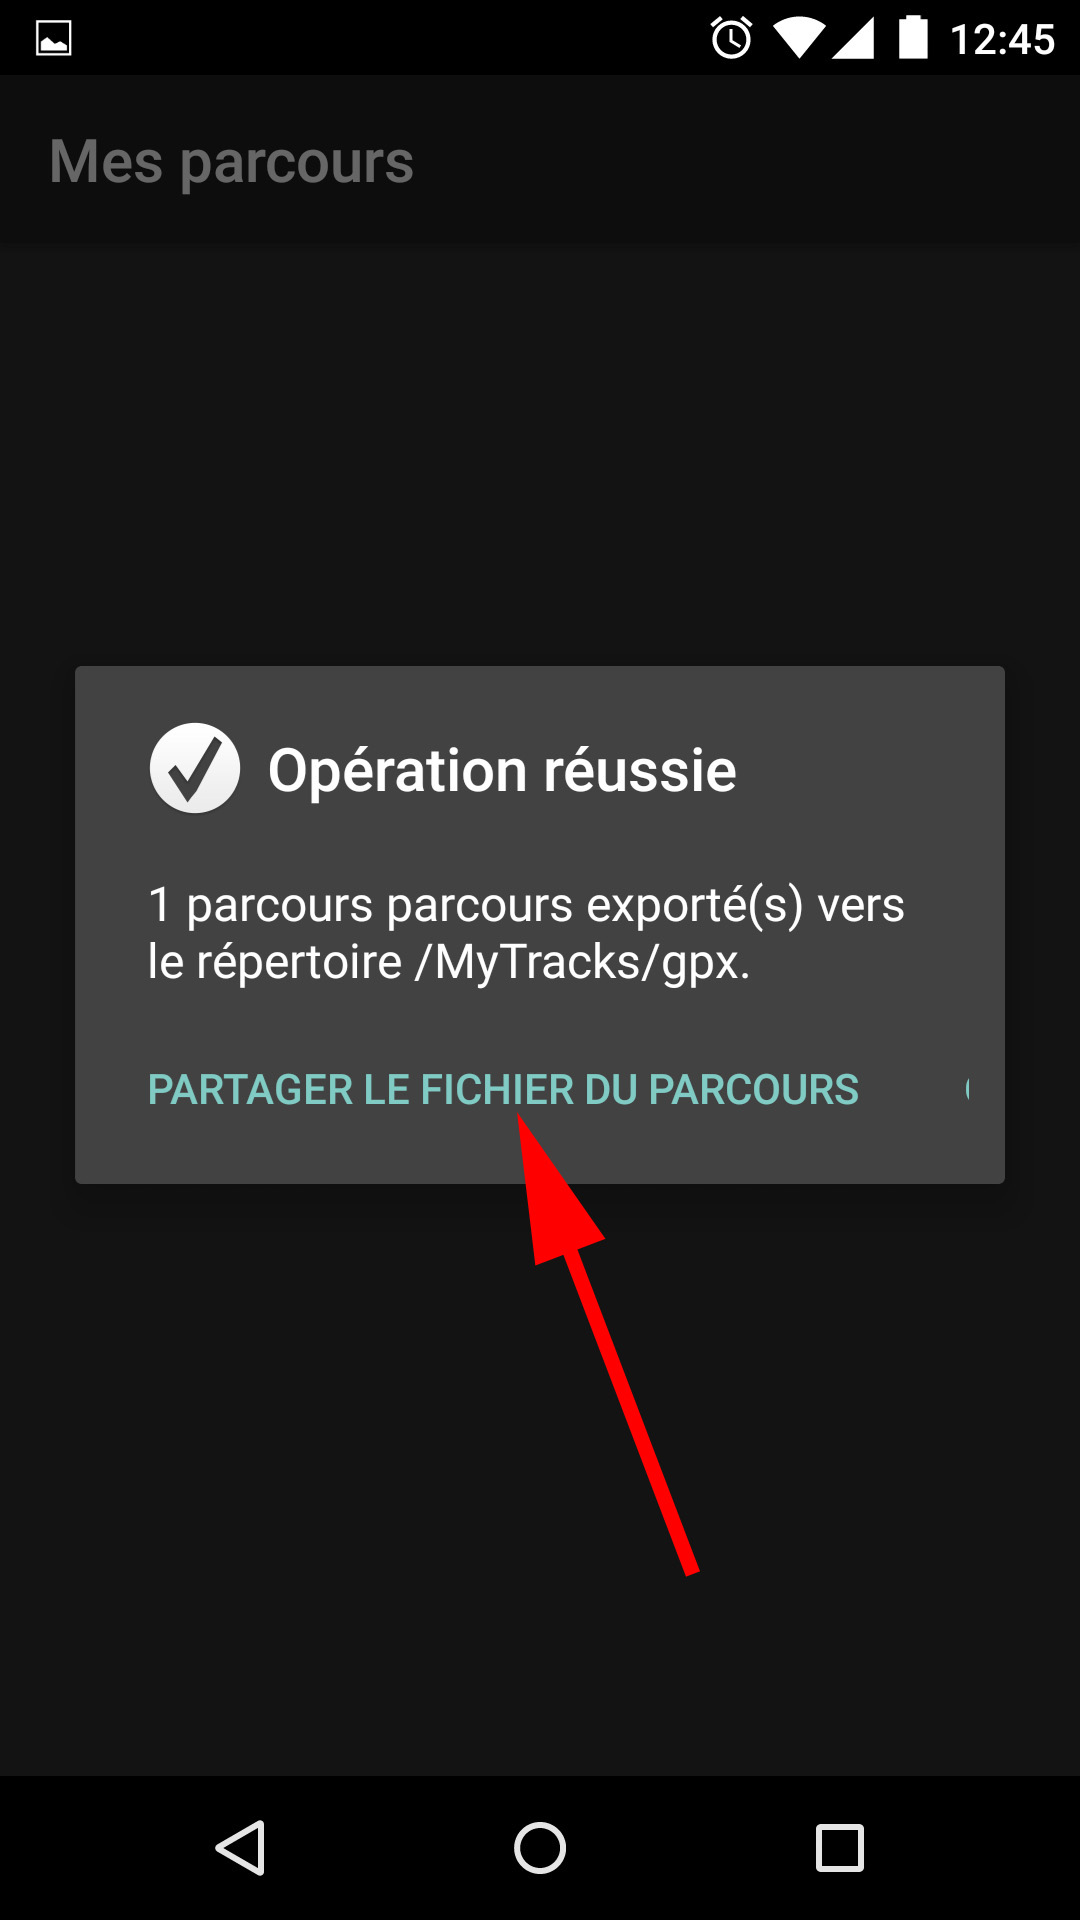
Task: Tap the alarm clock status icon
Action: coord(731,38)
